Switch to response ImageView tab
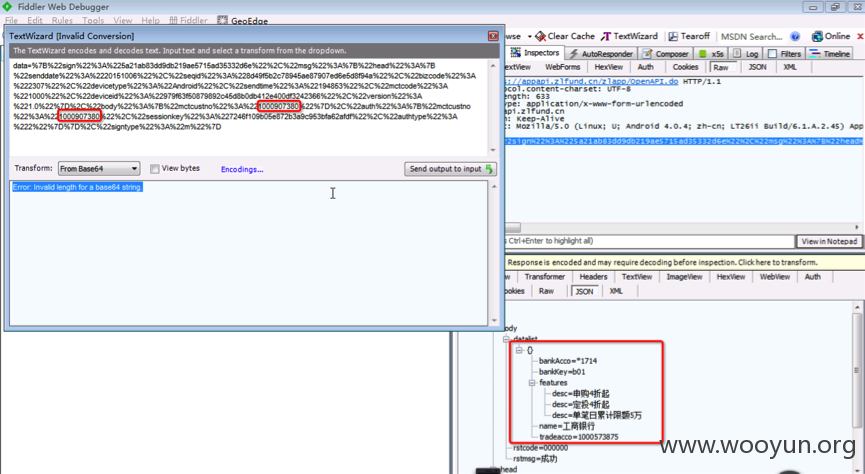This screenshot has height=474, width=865. click(684, 277)
